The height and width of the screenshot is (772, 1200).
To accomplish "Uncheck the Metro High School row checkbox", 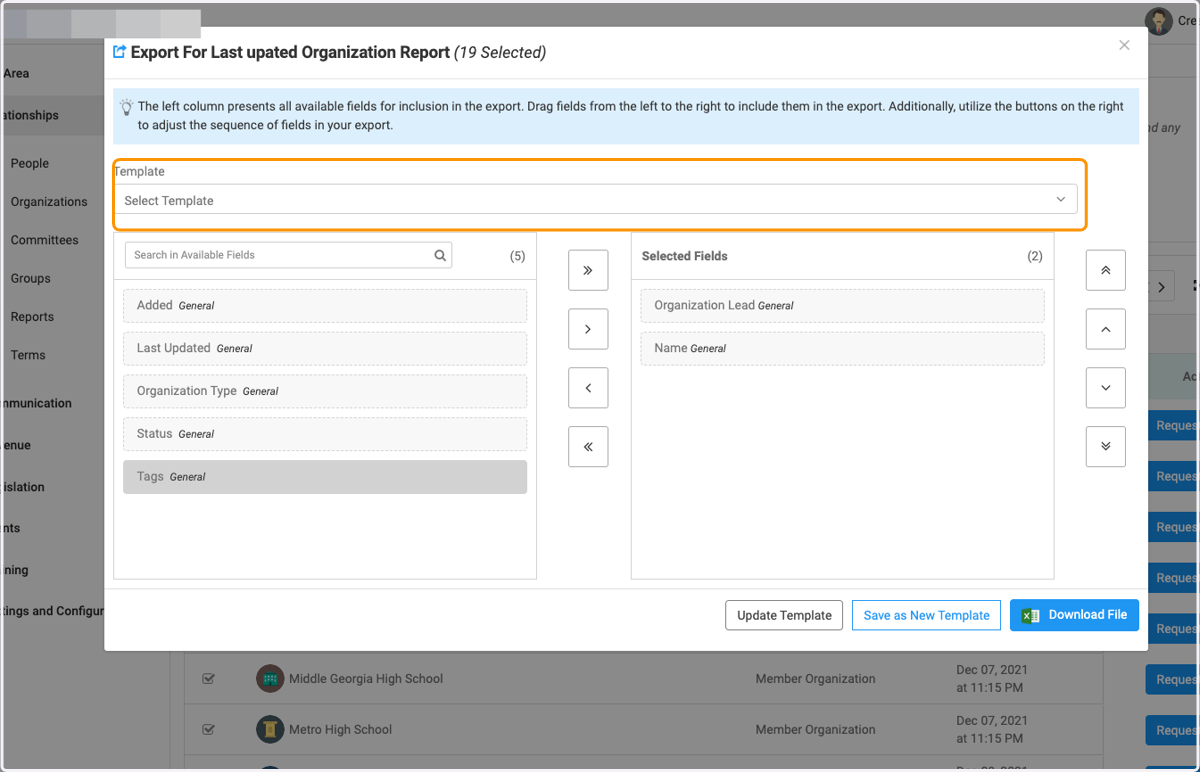I will click(208, 729).
